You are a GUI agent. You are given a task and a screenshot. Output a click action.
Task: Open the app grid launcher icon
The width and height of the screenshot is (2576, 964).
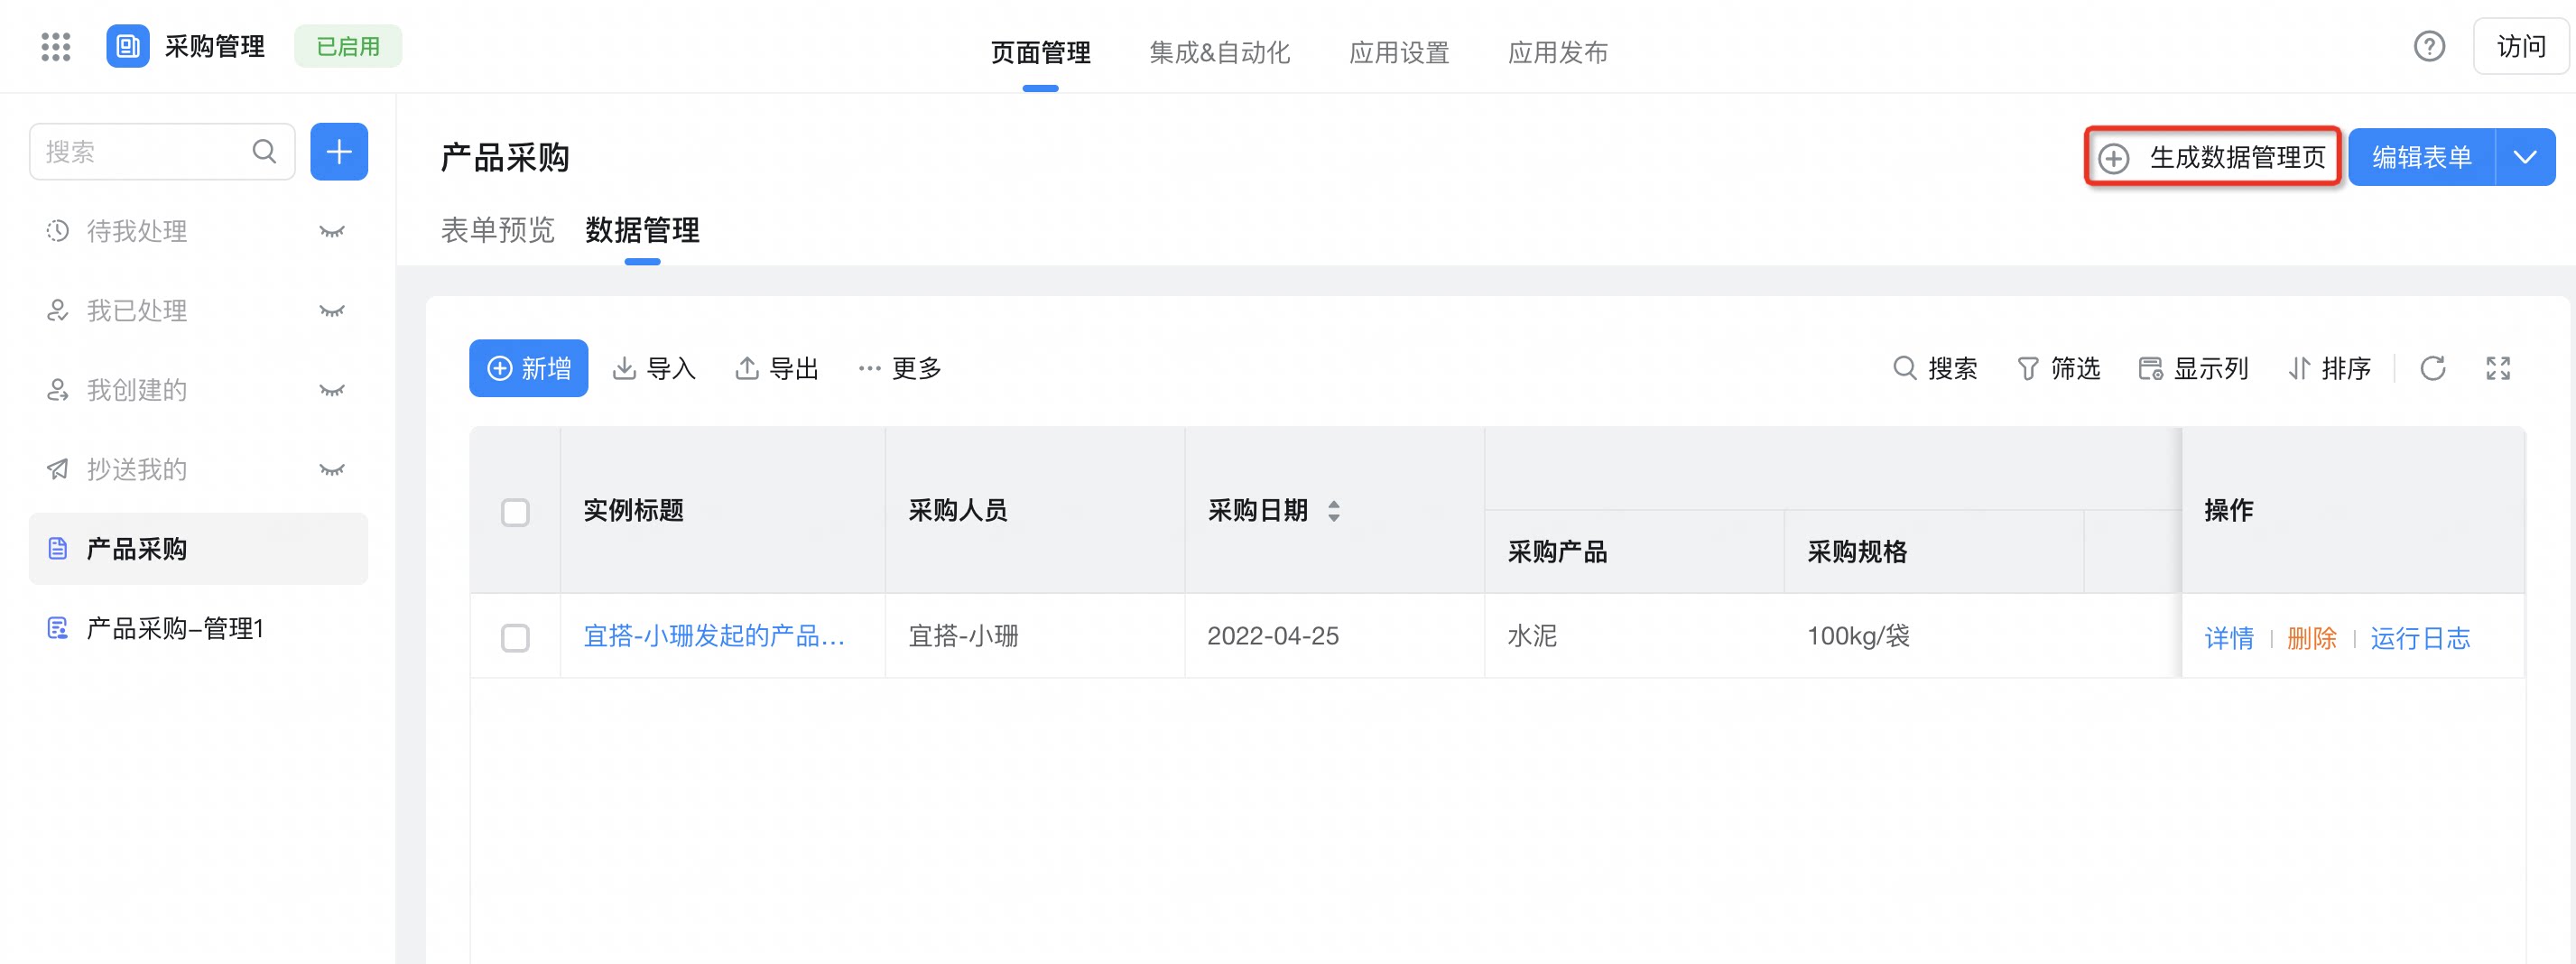click(x=56, y=46)
